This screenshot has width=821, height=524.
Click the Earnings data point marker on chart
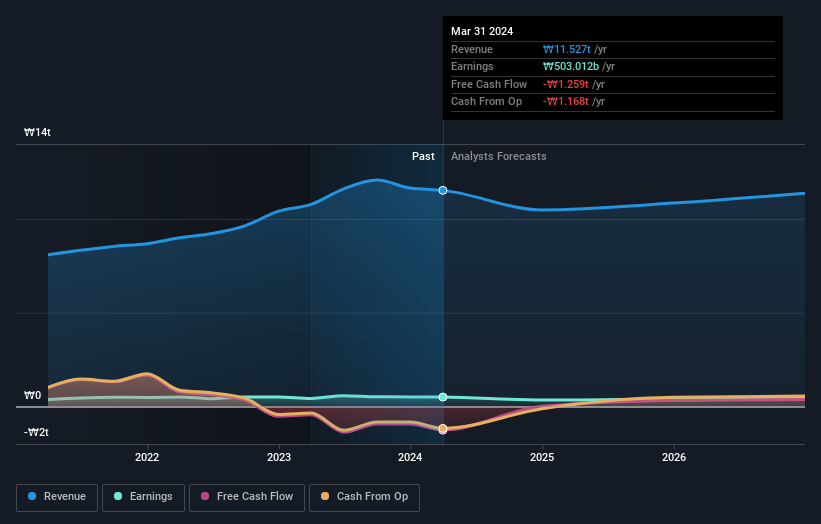[443, 397]
